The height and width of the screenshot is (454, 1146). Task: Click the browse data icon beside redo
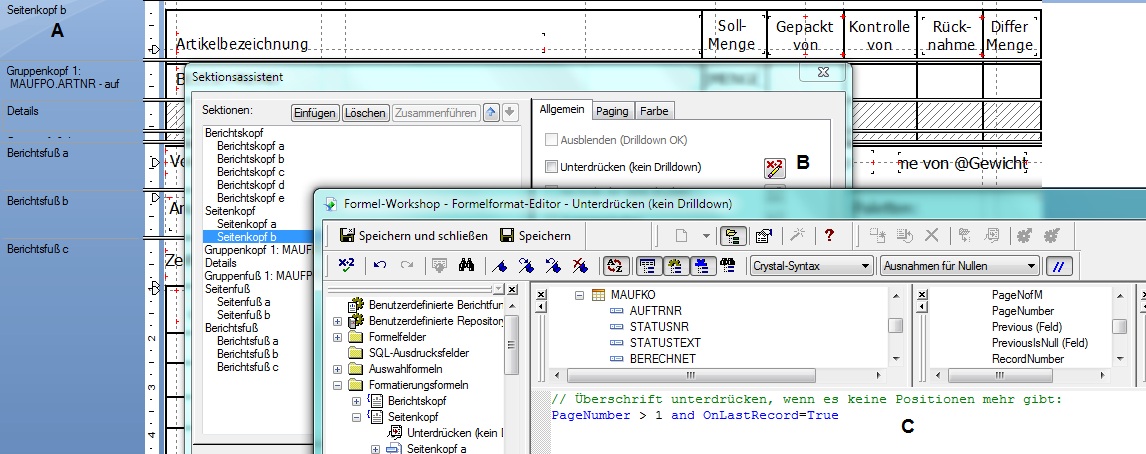point(439,265)
